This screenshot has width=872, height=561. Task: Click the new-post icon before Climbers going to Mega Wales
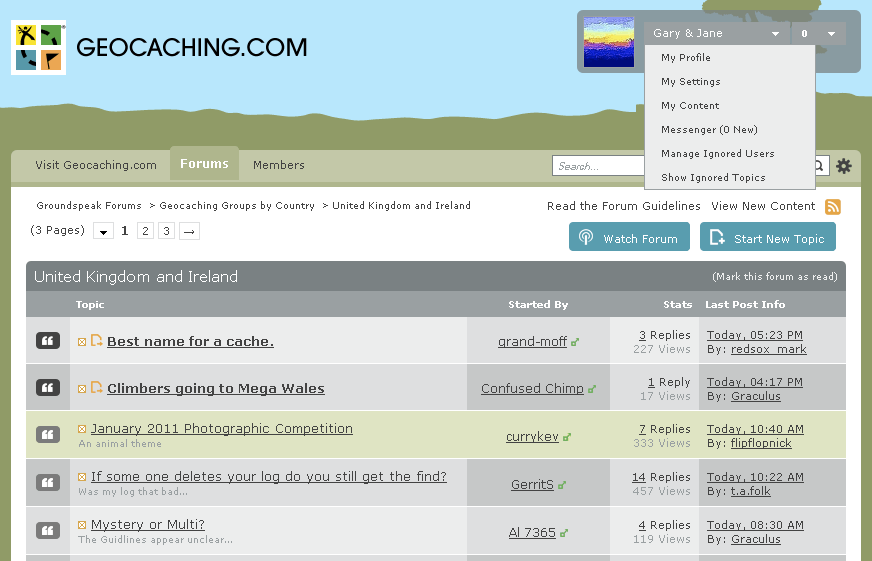(96, 388)
